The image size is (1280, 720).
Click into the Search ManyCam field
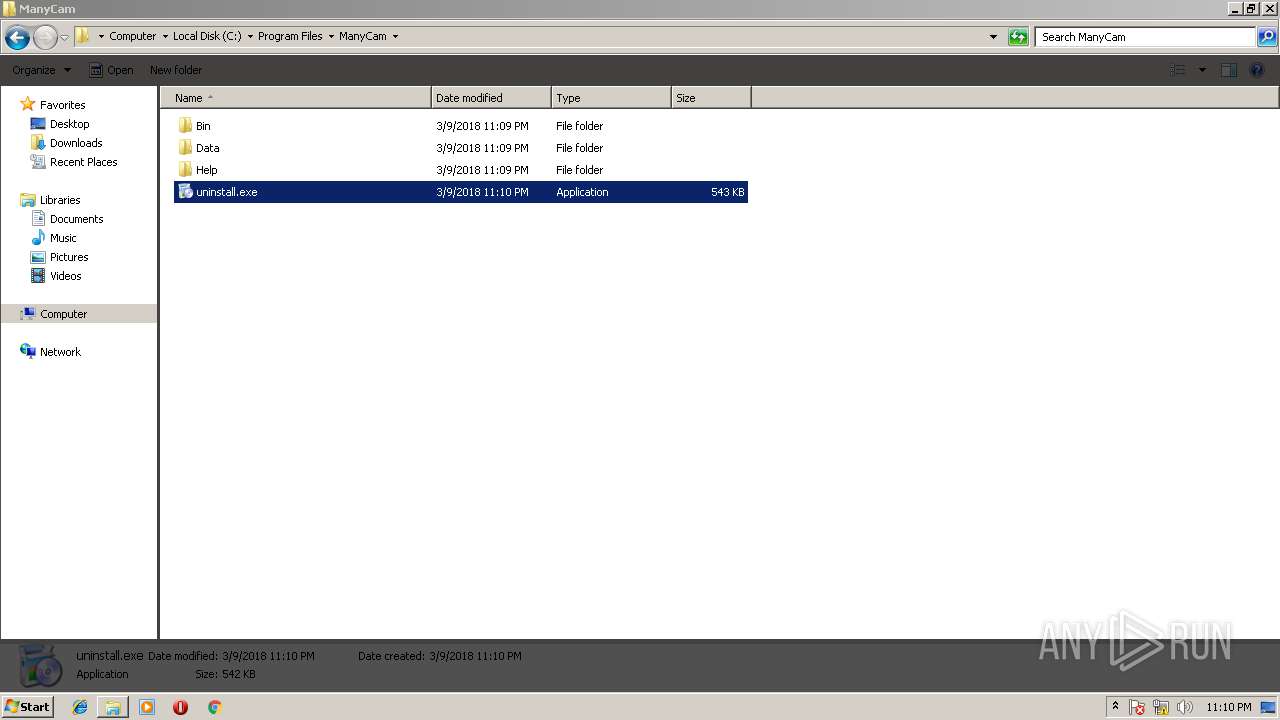1145,37
